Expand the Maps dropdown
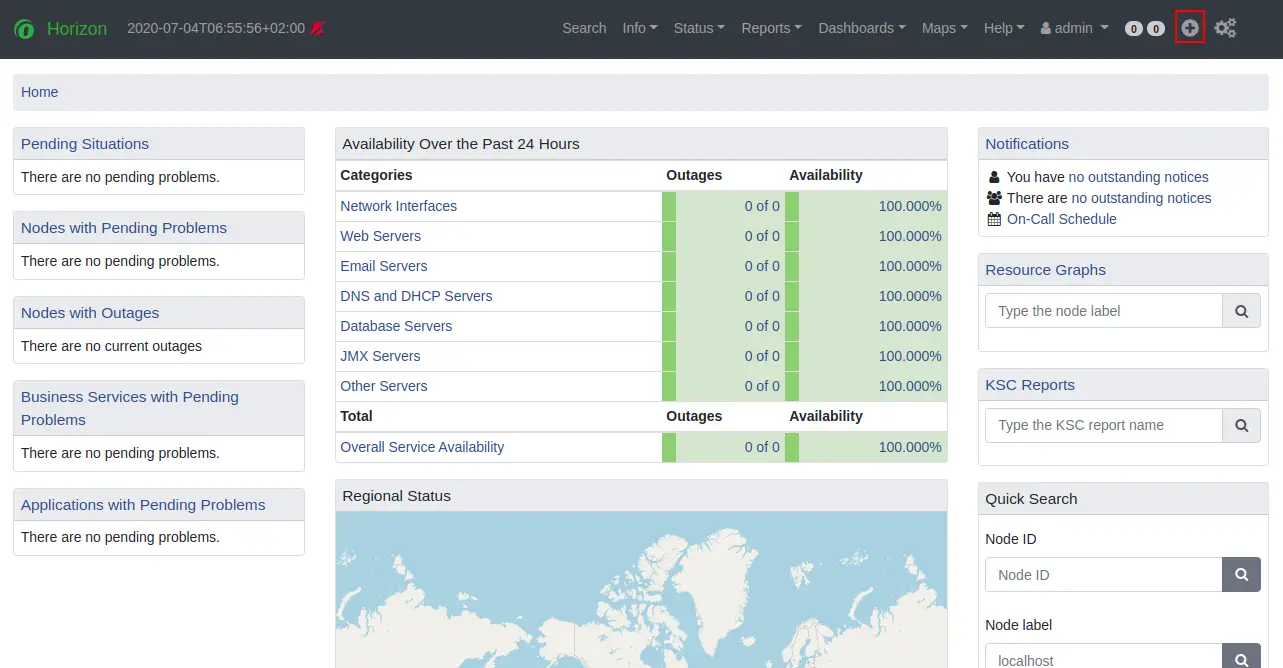Image resolution: width=1283 pixels, height=668 pixels. point(941,28)
